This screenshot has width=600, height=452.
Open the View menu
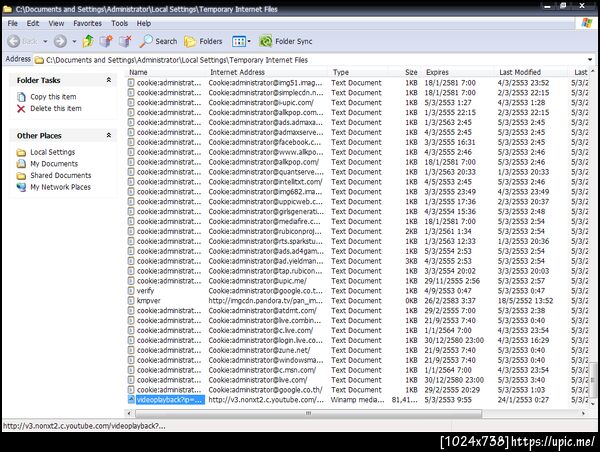(56, 23)
